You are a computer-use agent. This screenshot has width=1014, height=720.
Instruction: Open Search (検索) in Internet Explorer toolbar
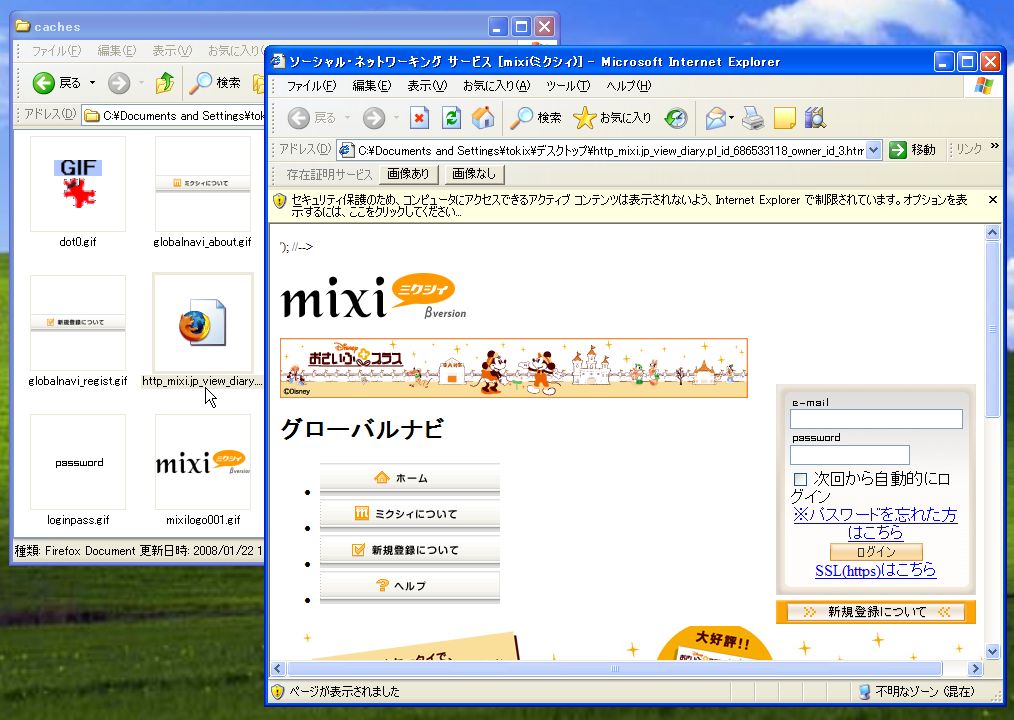[x=536, y=118]
